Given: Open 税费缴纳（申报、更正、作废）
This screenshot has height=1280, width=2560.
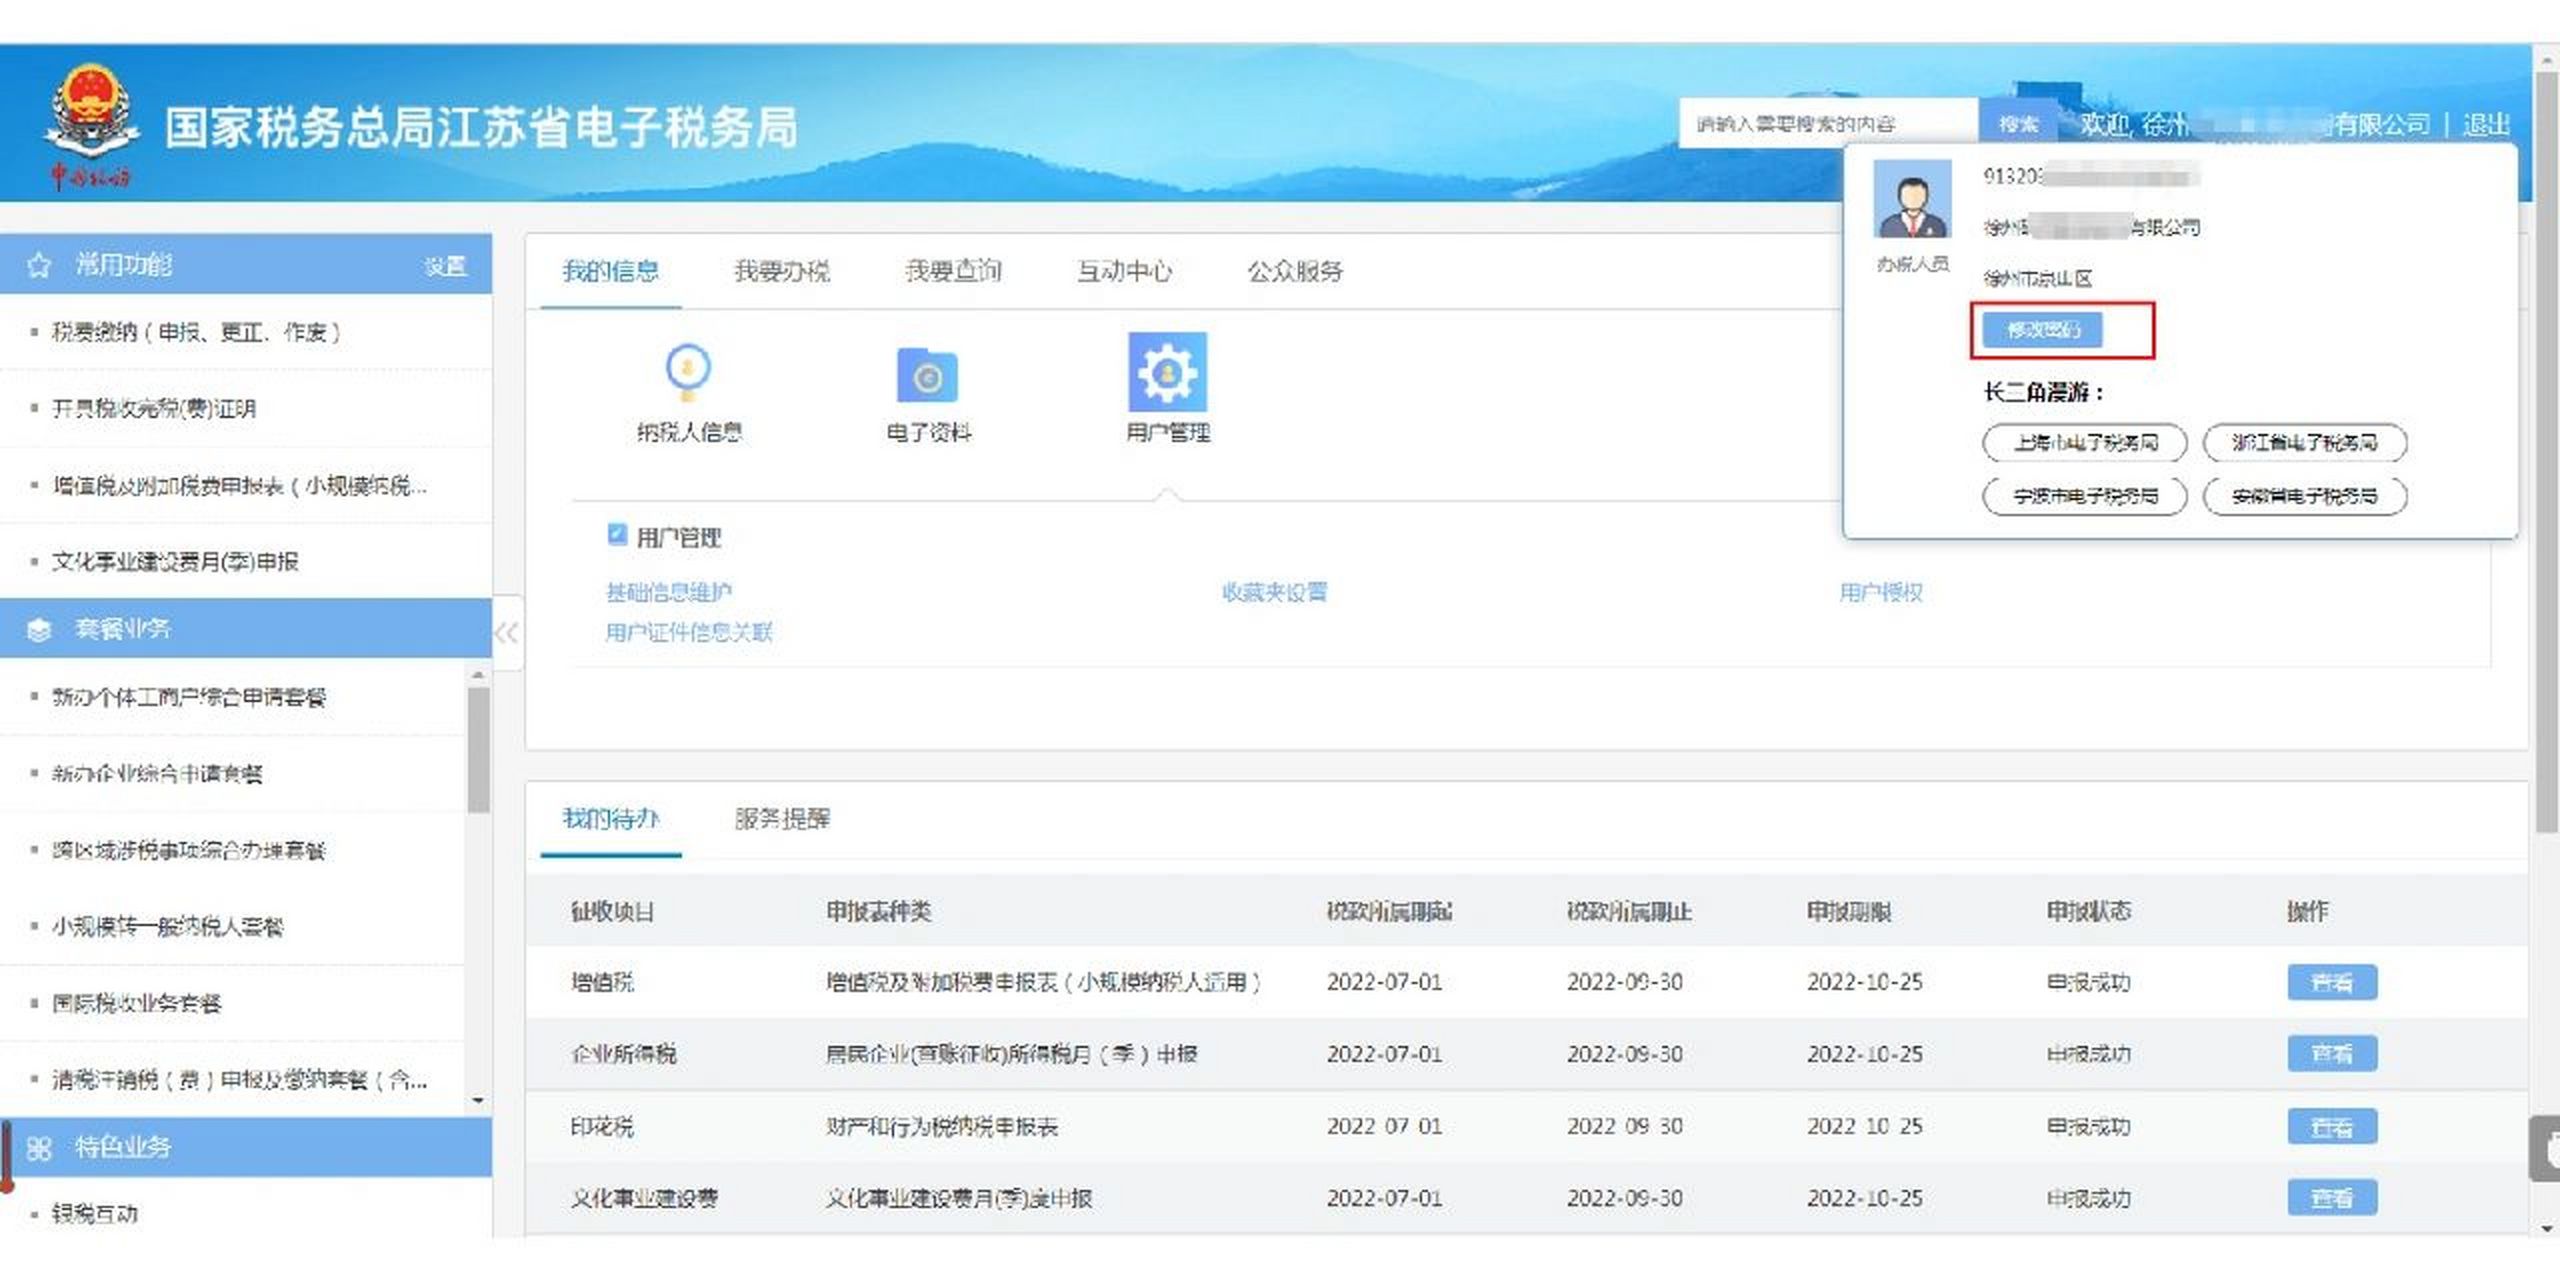Looking at the screenshot, I should (x=196, y=332).
